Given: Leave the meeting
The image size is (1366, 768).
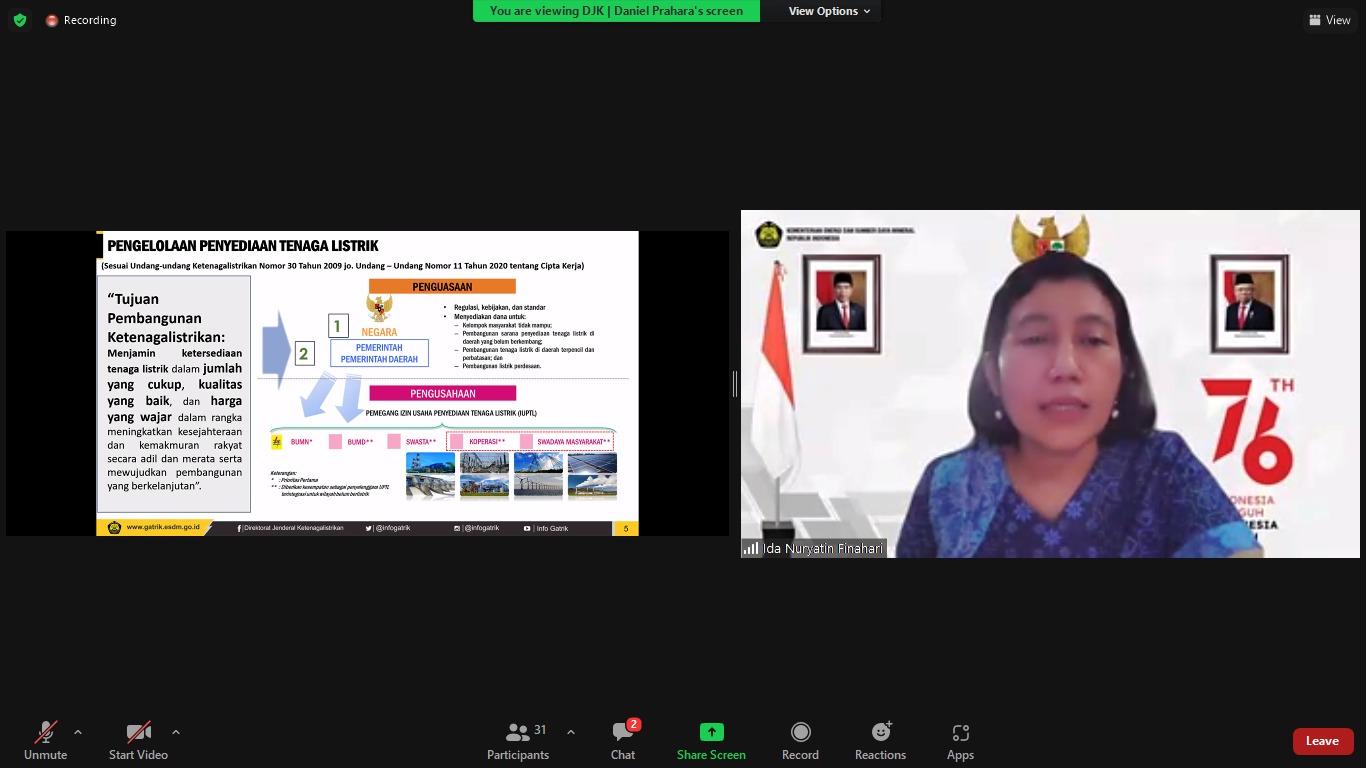Looking at the screenshot, I should pyautogui.click(x=1322, y=741).
